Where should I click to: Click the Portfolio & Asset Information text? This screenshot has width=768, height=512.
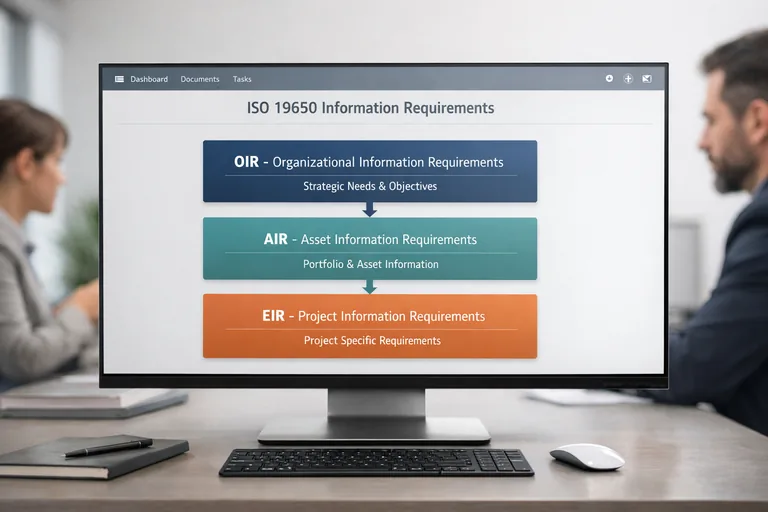point(371,264)
